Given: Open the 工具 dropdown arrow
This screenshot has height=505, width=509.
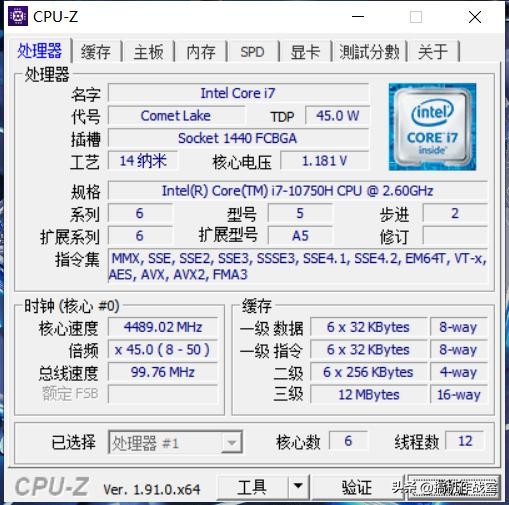Looking at the screenshot, I should tap(298, 486).
